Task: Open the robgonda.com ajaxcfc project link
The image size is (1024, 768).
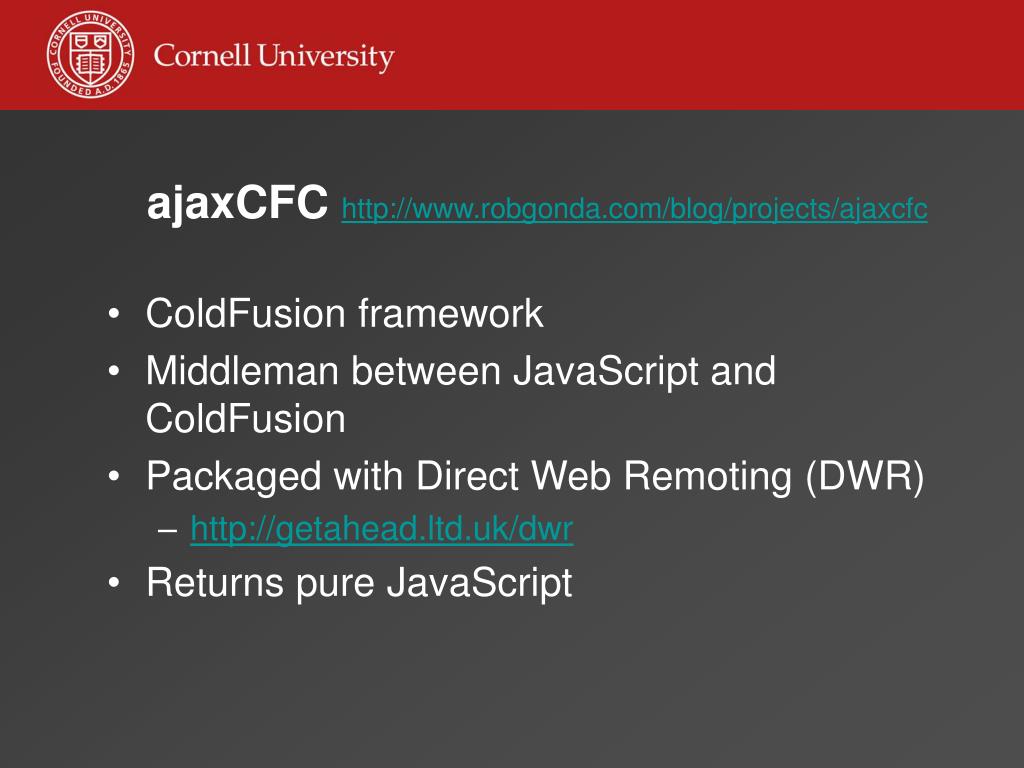Action: coord(634,210)
